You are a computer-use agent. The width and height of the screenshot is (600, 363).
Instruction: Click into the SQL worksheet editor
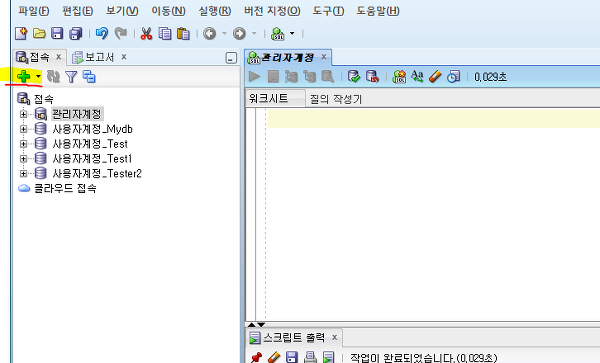[432, 214]
